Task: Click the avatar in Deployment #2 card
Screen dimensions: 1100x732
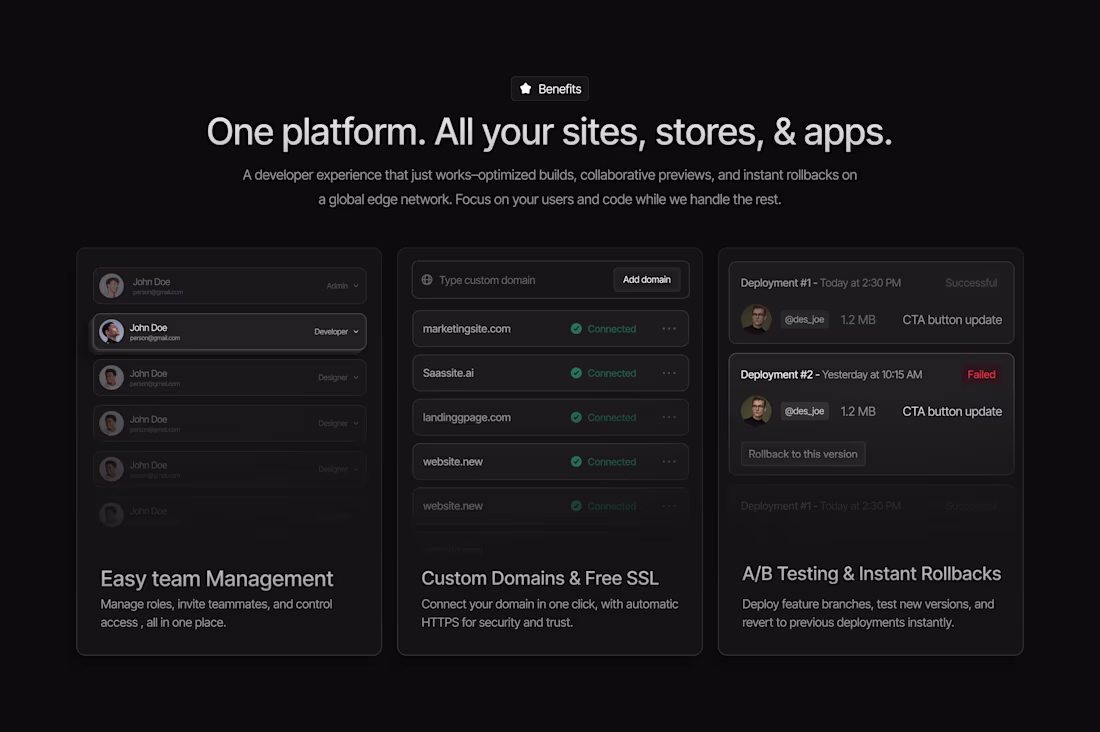Action: coord(756,411)
